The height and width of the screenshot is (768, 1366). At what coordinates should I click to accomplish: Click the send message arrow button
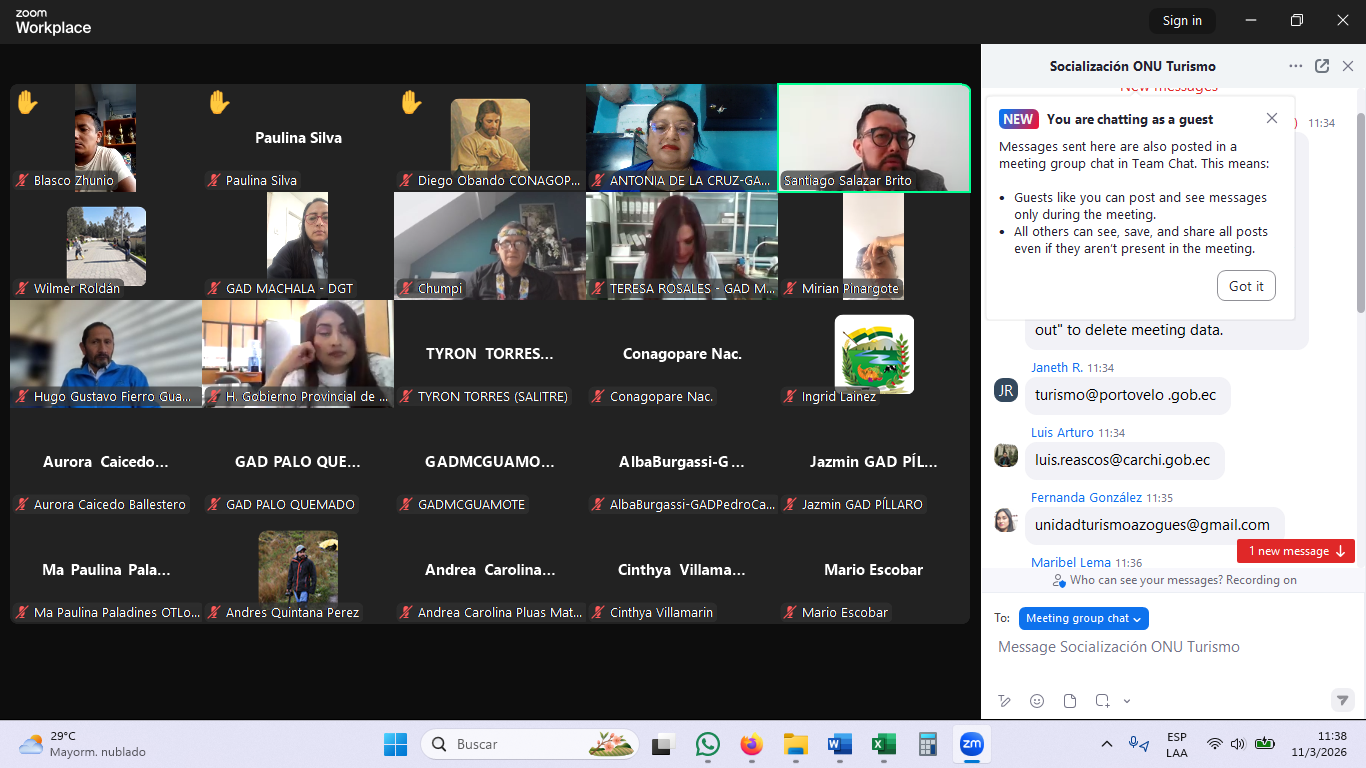[1342, 700]
